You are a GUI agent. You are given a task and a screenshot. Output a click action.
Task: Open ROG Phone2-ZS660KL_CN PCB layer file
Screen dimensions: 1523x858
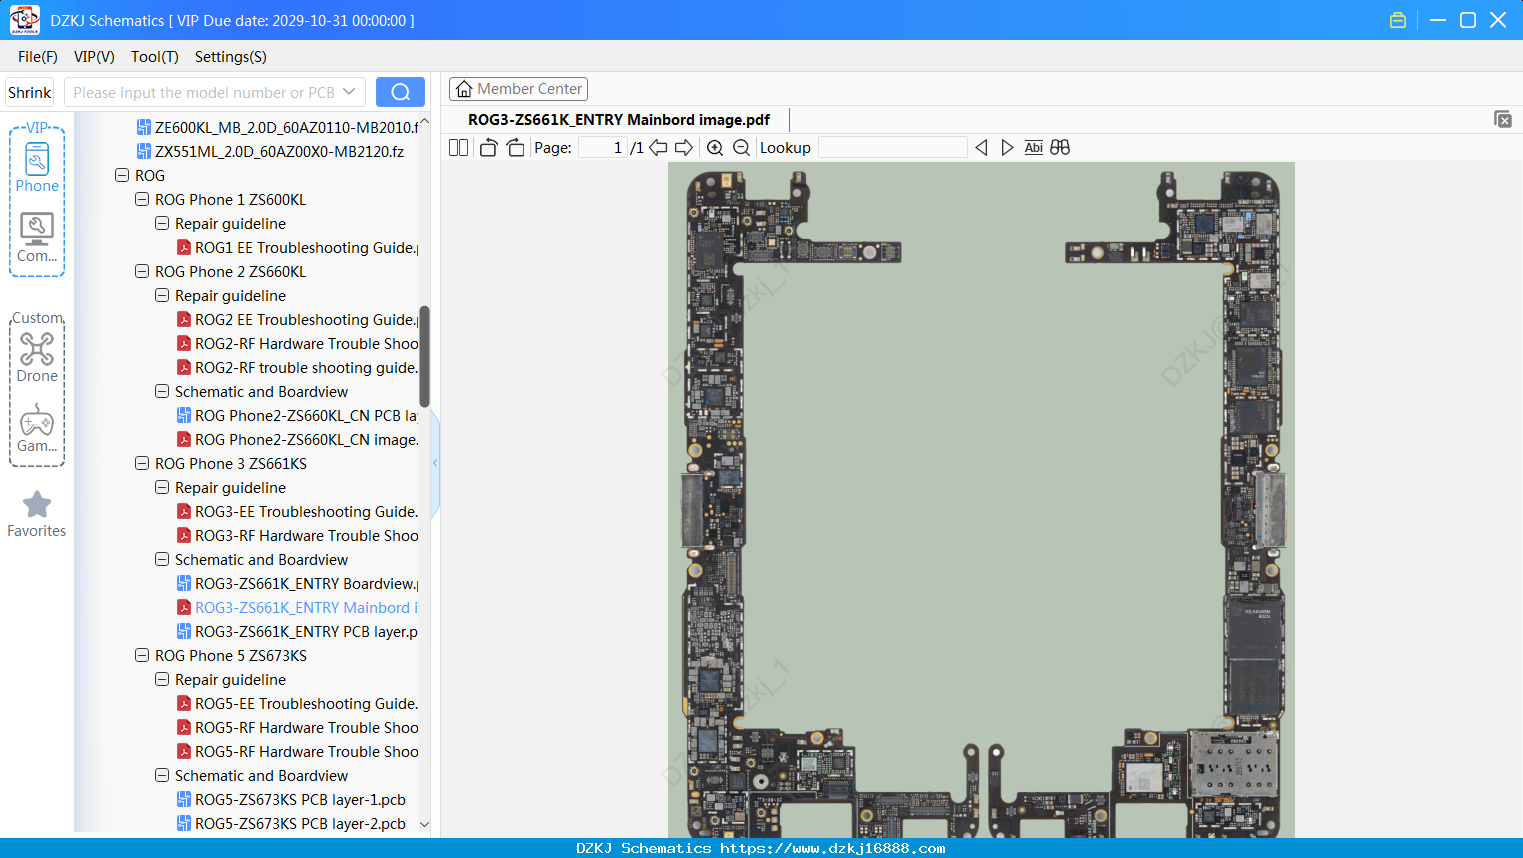click(297, 416)
